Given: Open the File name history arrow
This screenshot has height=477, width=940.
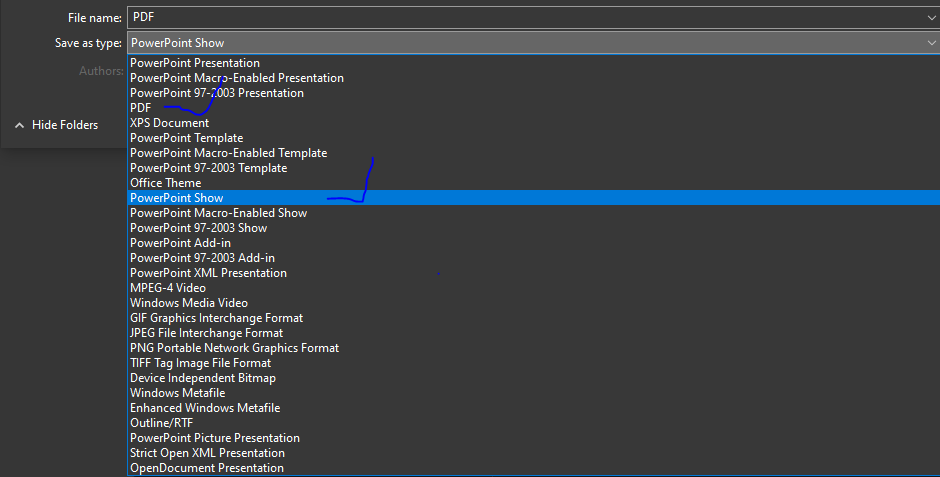Looking at the screenshot, I should coord(931,18).
